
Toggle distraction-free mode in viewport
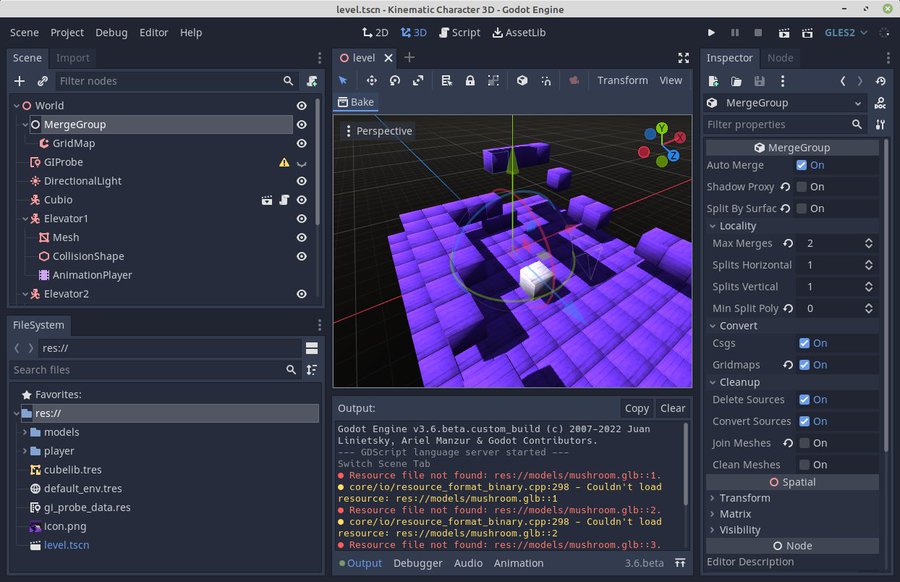[x=684, y=57]
